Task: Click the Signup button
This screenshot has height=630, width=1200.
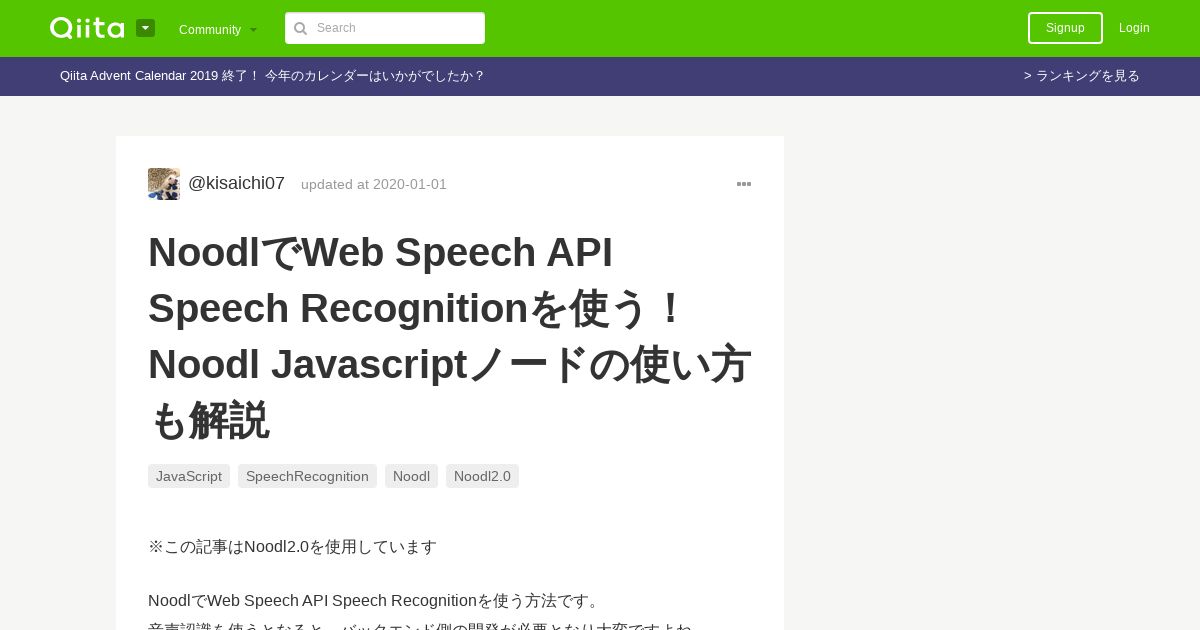Action: (1065, 28)
